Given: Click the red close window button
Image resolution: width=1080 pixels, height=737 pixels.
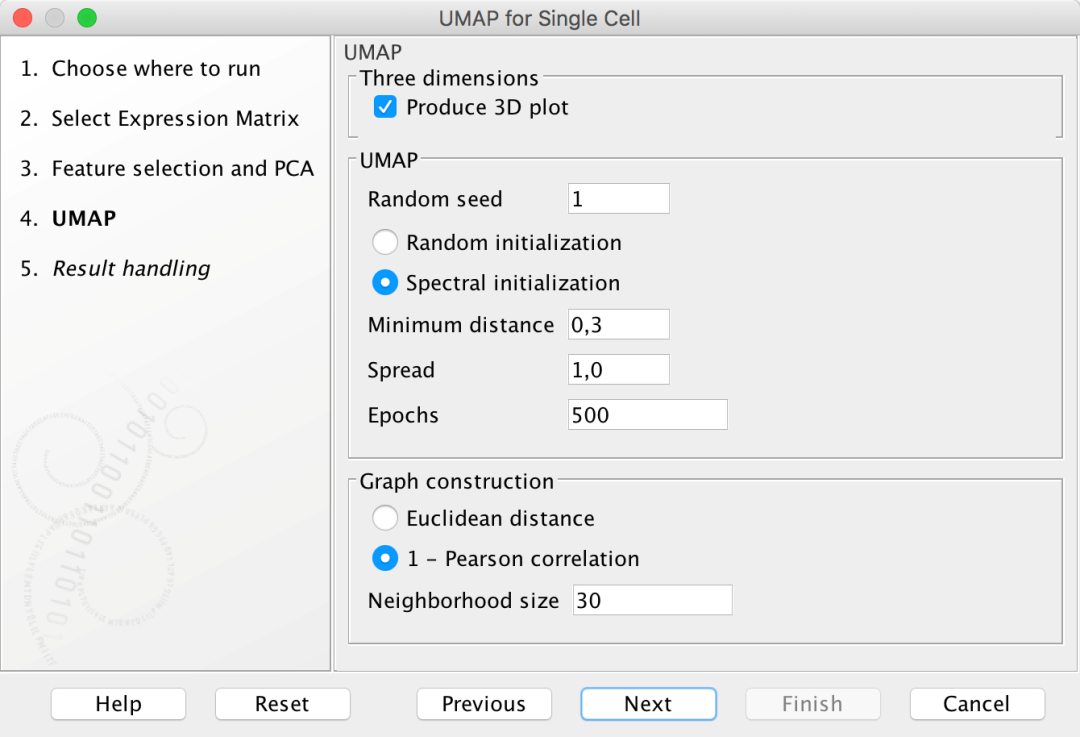Looking at the screenshot, I should [23, 18].
